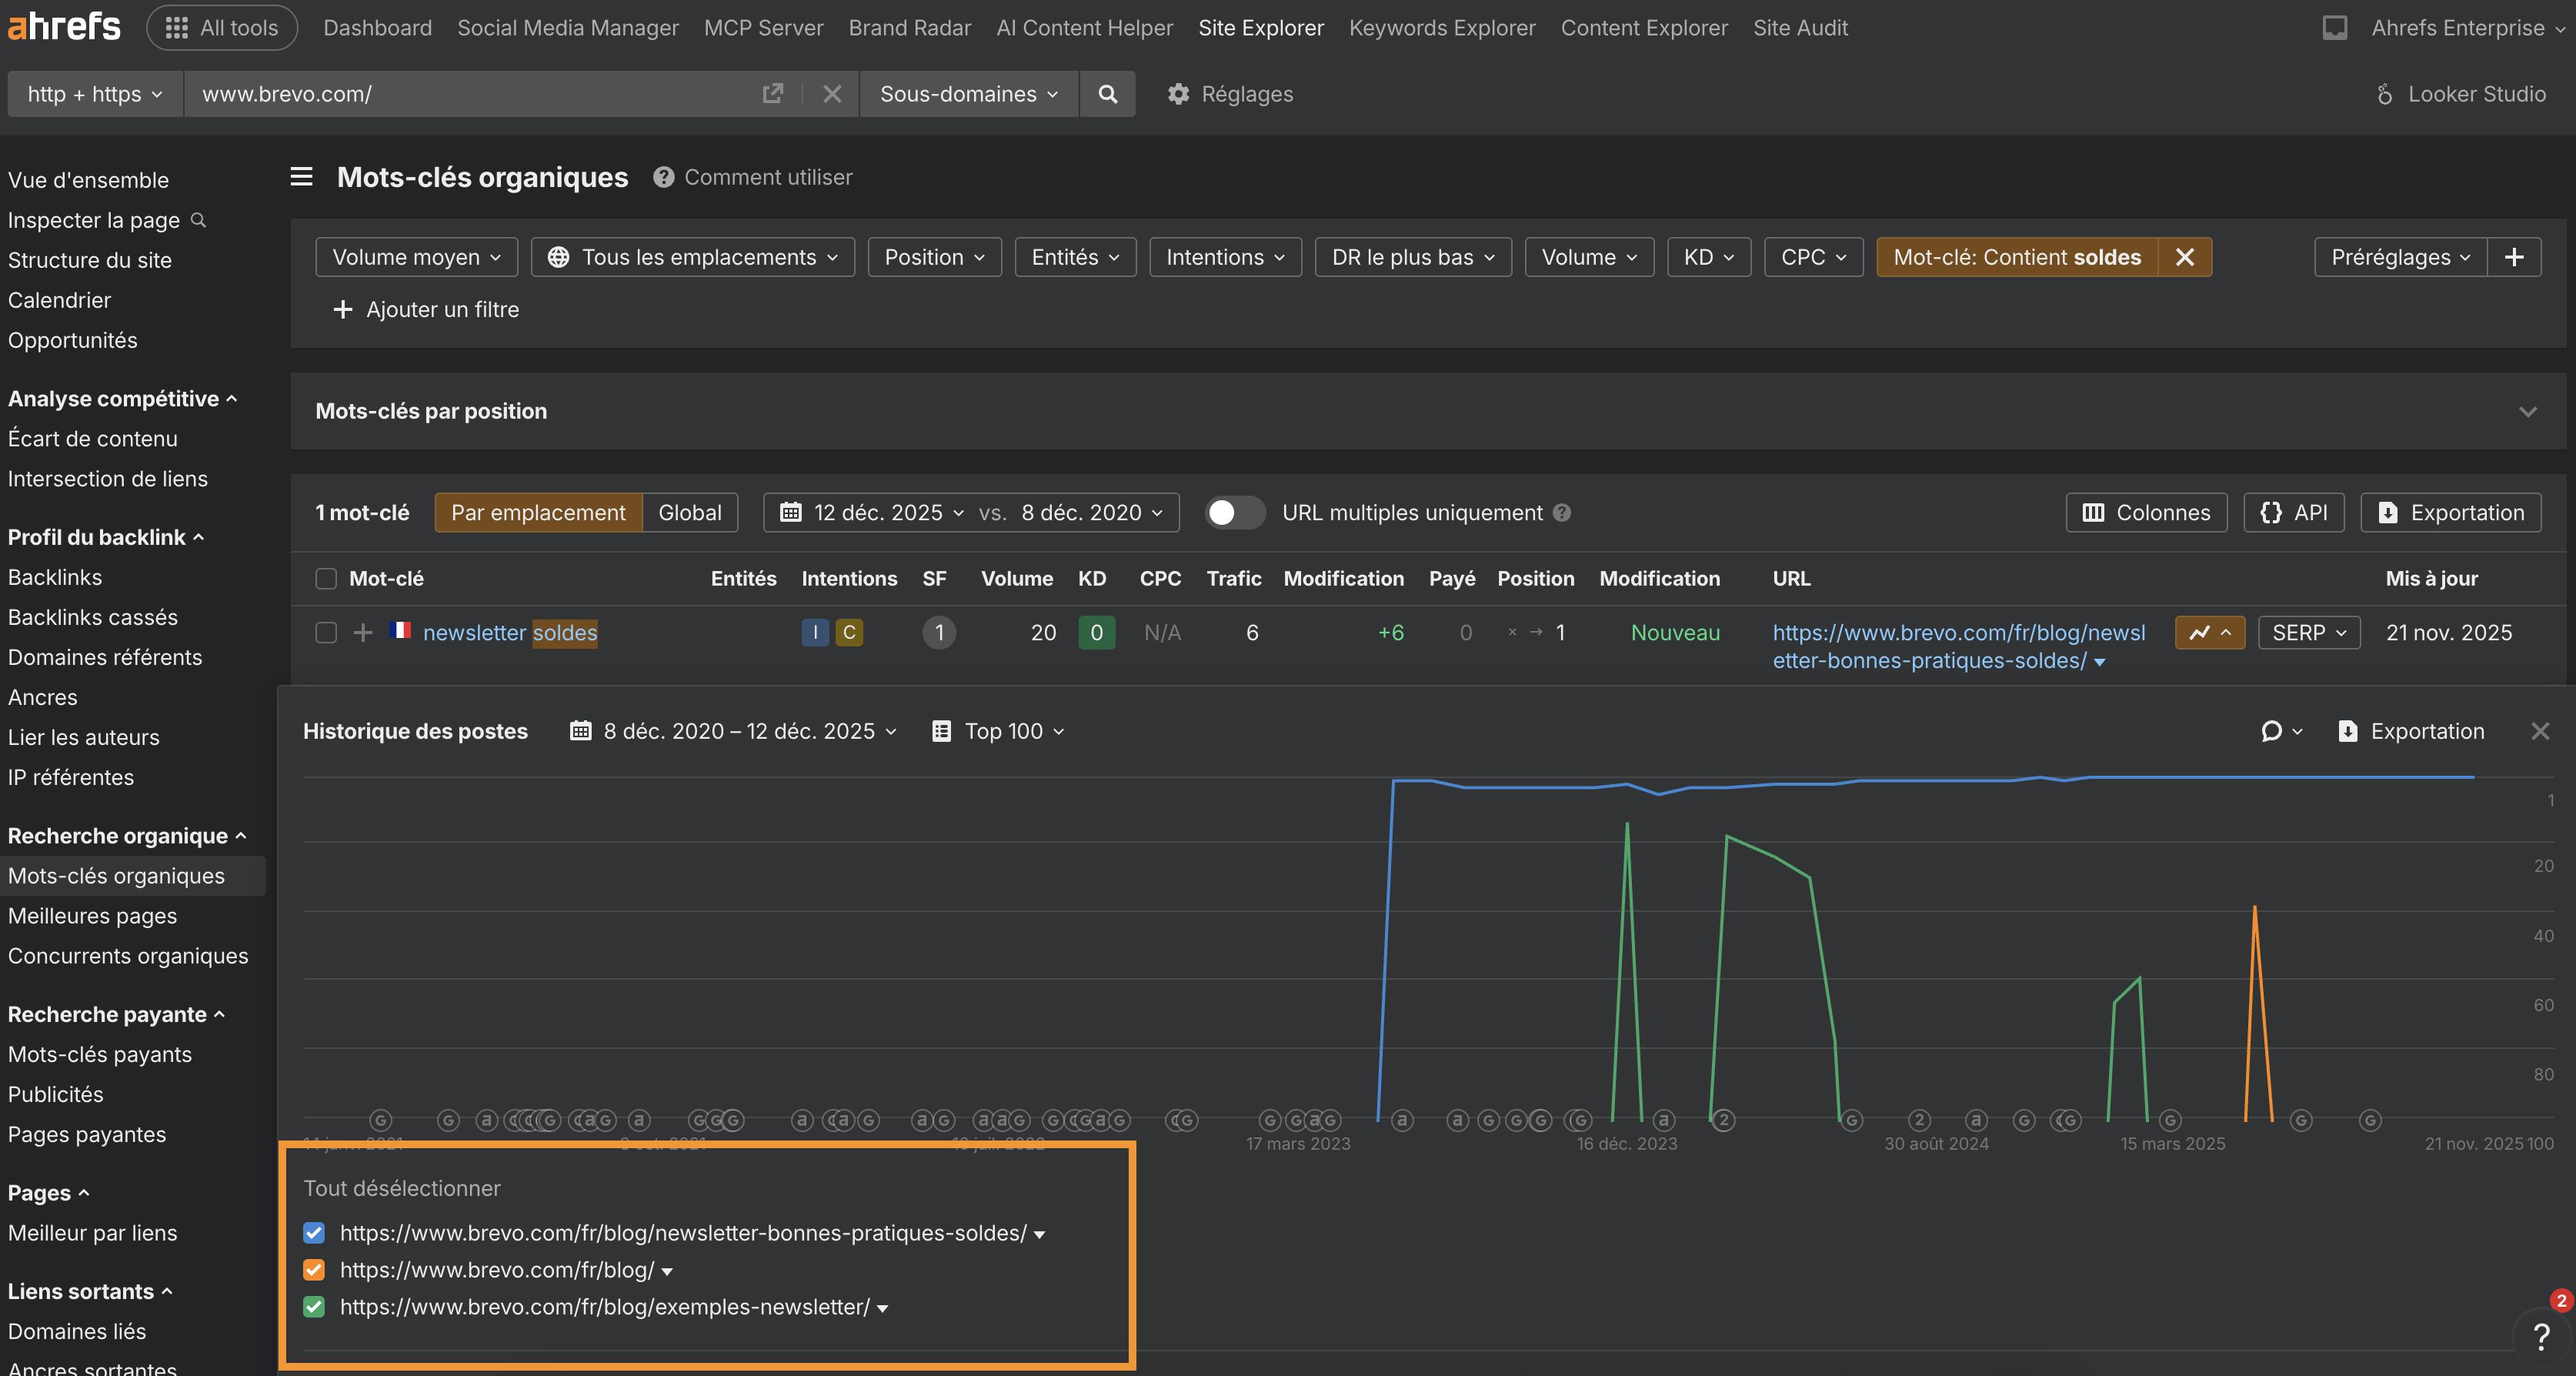Uncheck the exemples-newsletter green series
2576x1376 pixels.
coord(314,1307)
